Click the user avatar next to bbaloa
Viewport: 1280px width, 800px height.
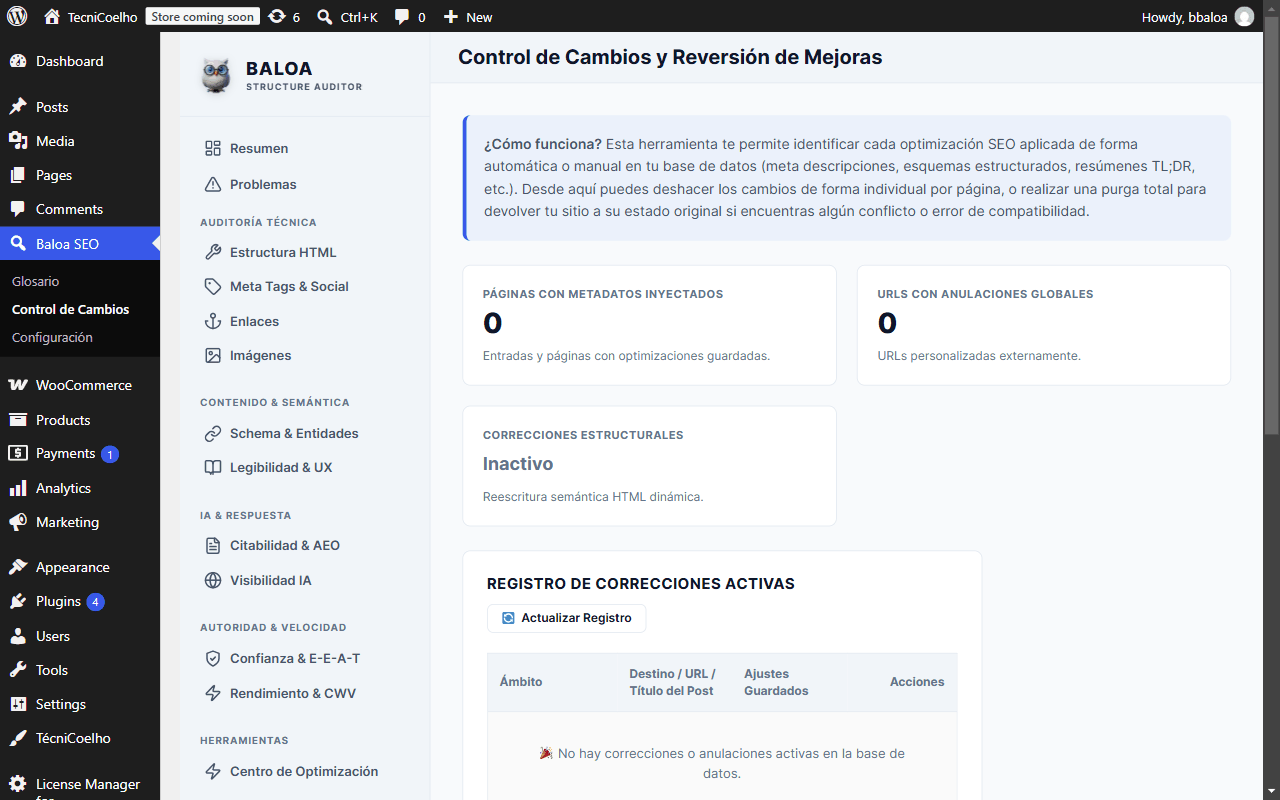1244,16
